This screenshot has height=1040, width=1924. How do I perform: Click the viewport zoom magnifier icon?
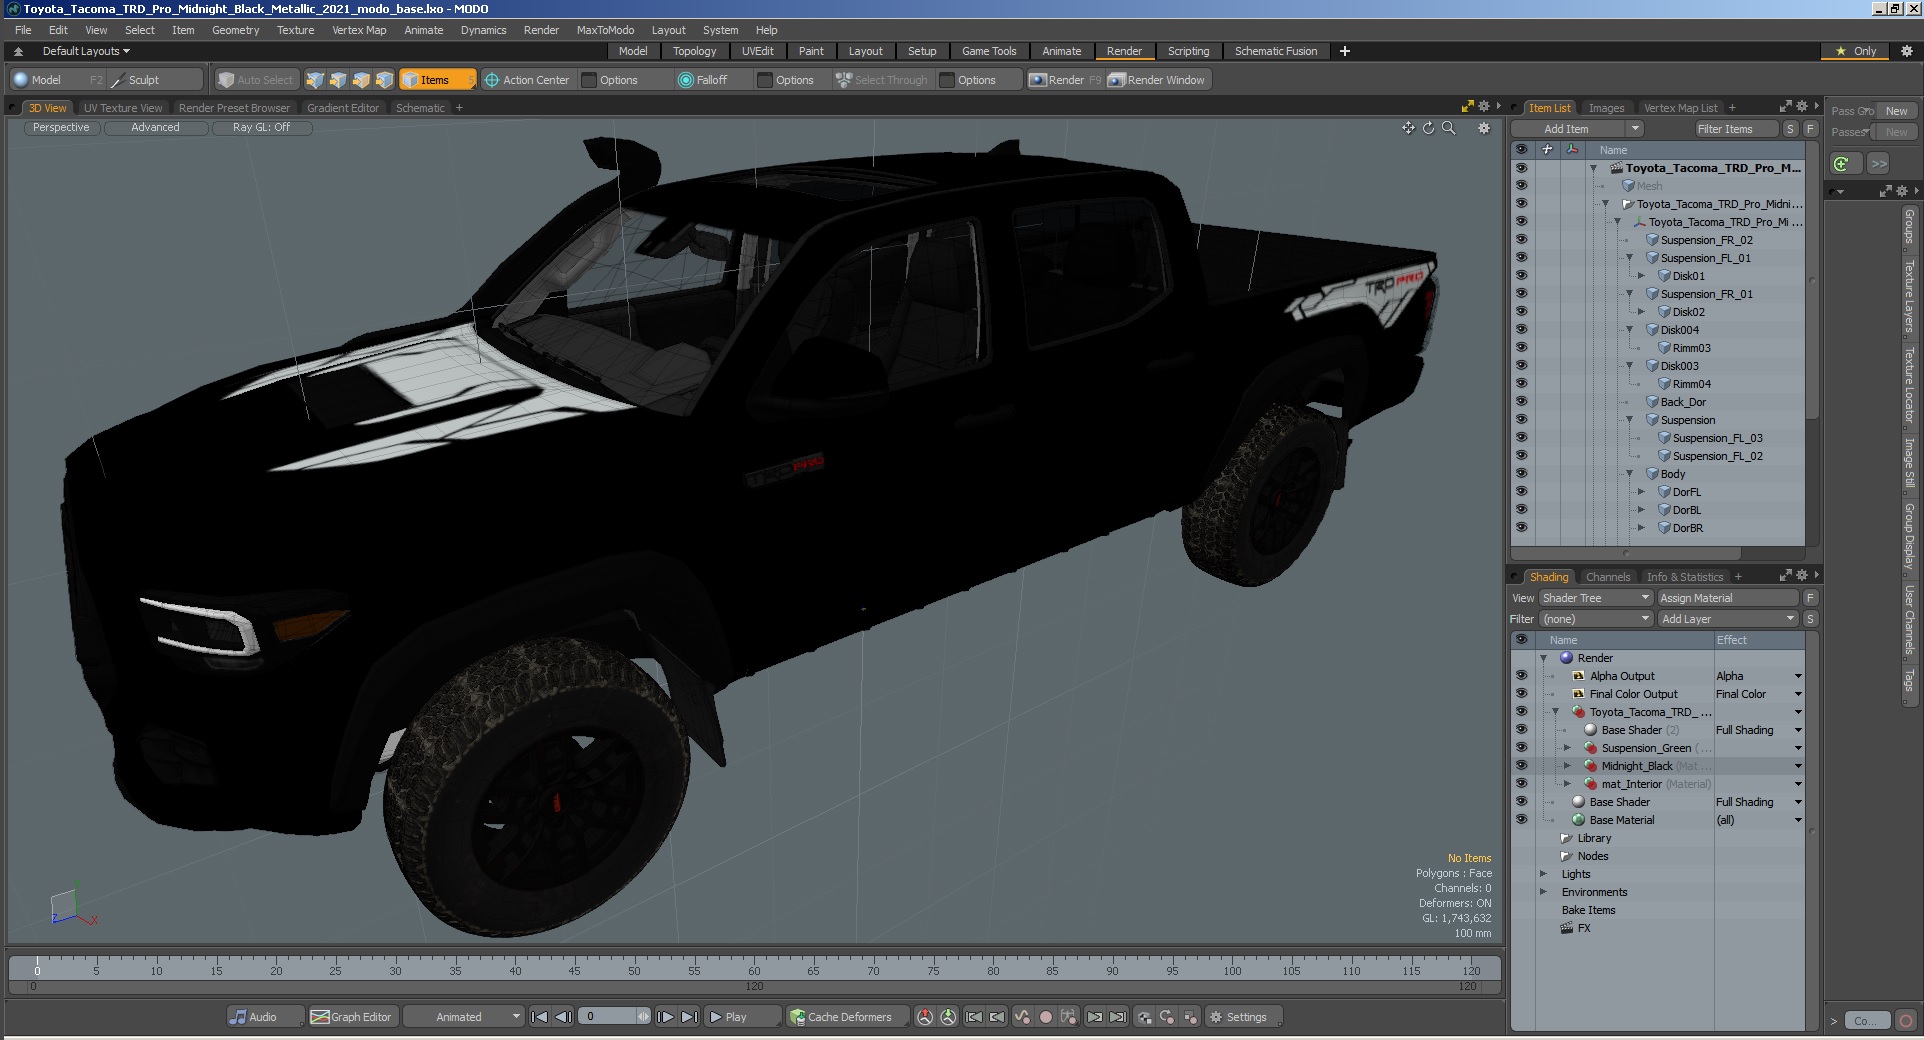coord(1448,128)
